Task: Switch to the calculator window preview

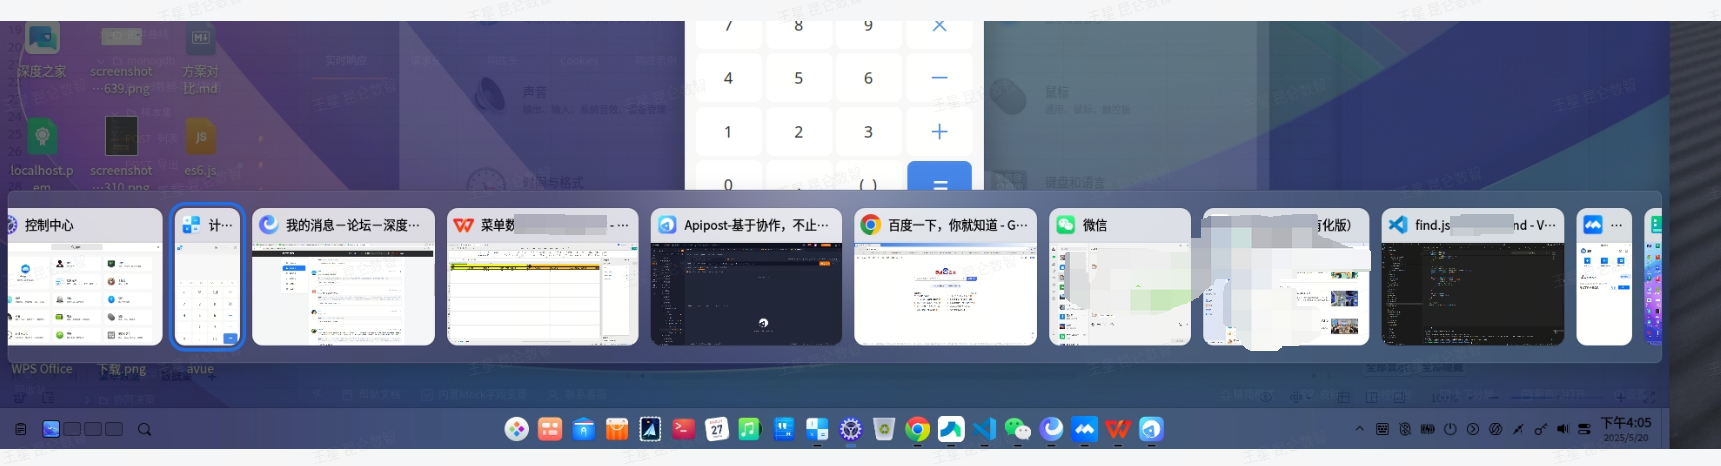Action: (208, 277)
